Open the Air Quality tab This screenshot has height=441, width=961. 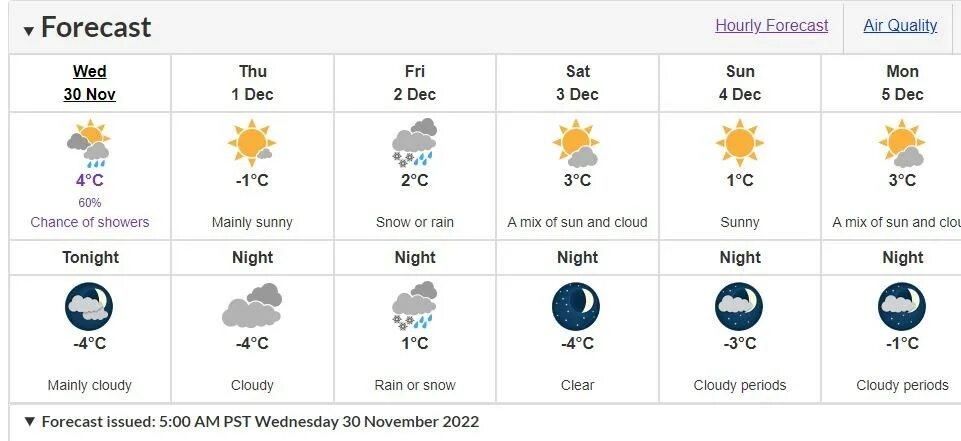click(x=900, y=26)
